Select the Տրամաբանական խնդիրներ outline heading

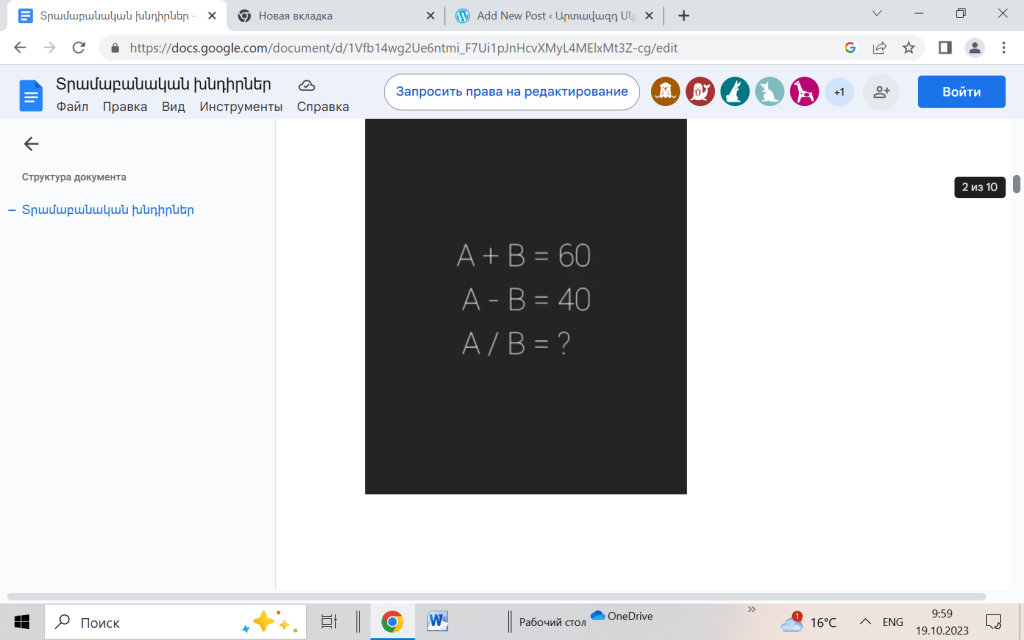click(108, 210)
